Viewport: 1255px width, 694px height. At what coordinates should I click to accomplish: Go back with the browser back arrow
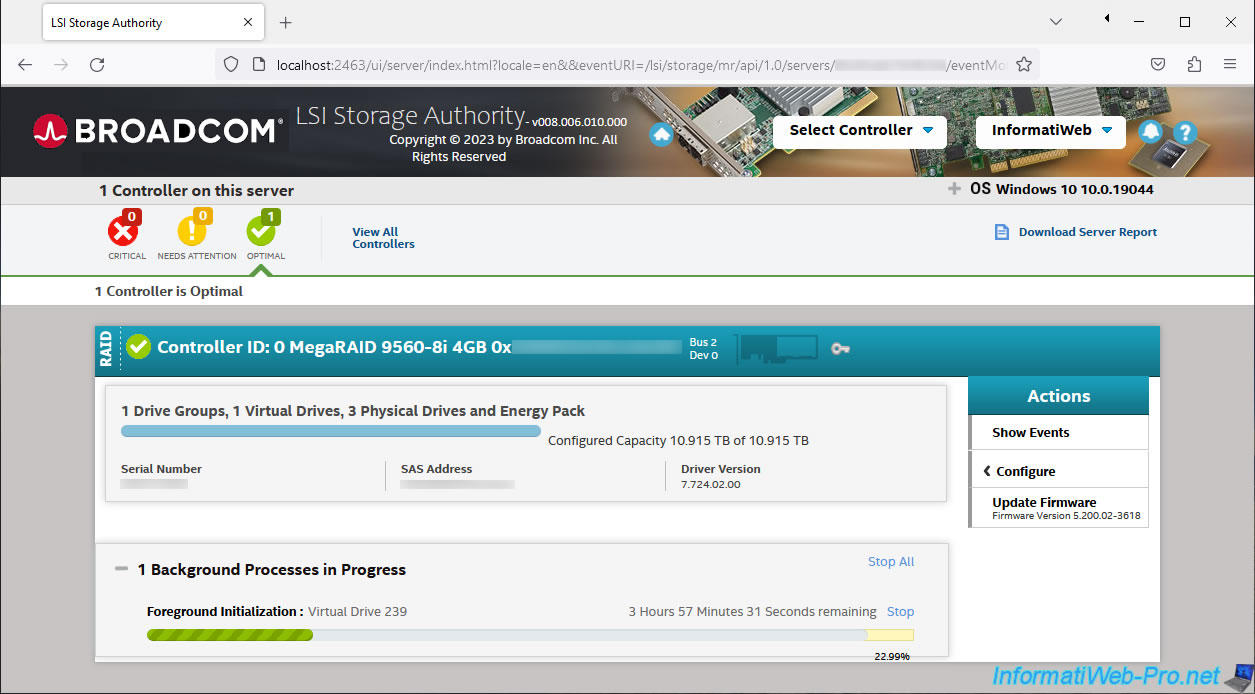[25, 64]
